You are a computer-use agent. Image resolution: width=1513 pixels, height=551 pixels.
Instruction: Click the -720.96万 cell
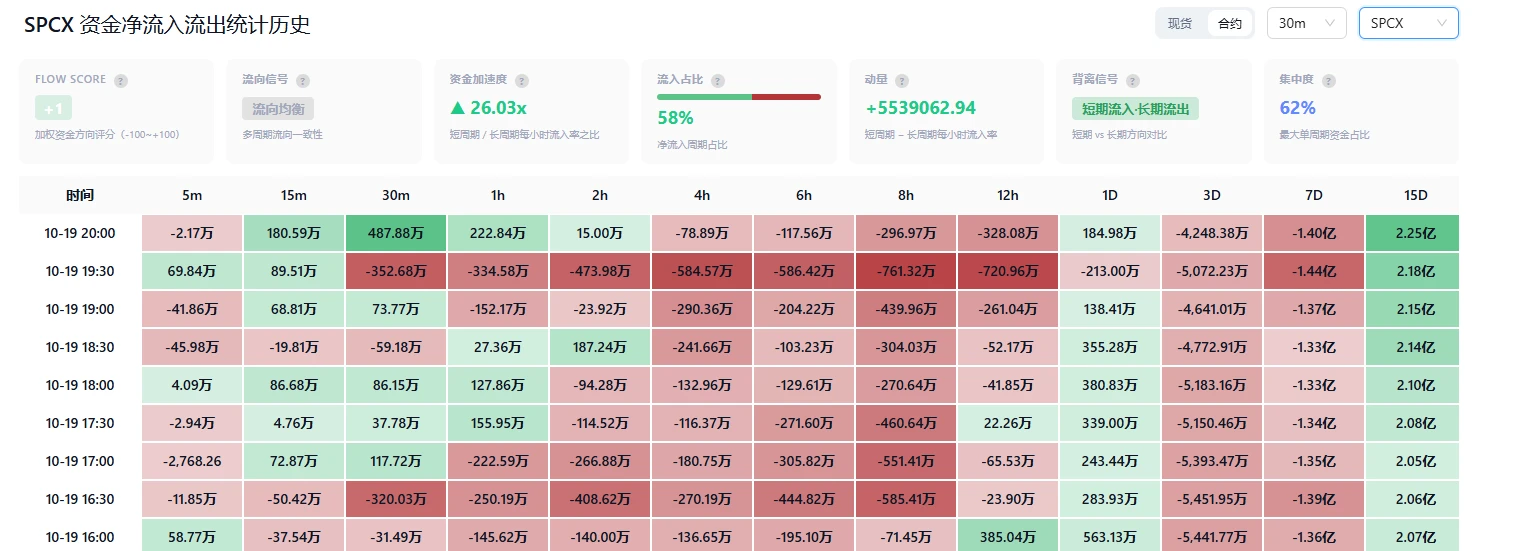[x=1008, y=271]
